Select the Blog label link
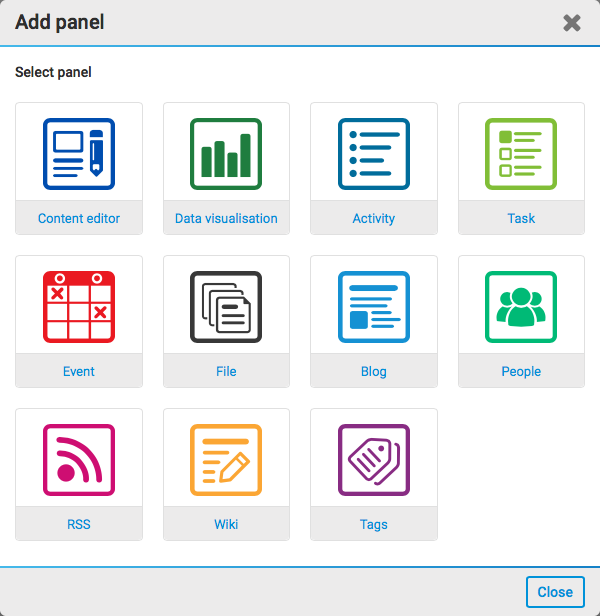The image size is (600, 616). tap(374, 371)
